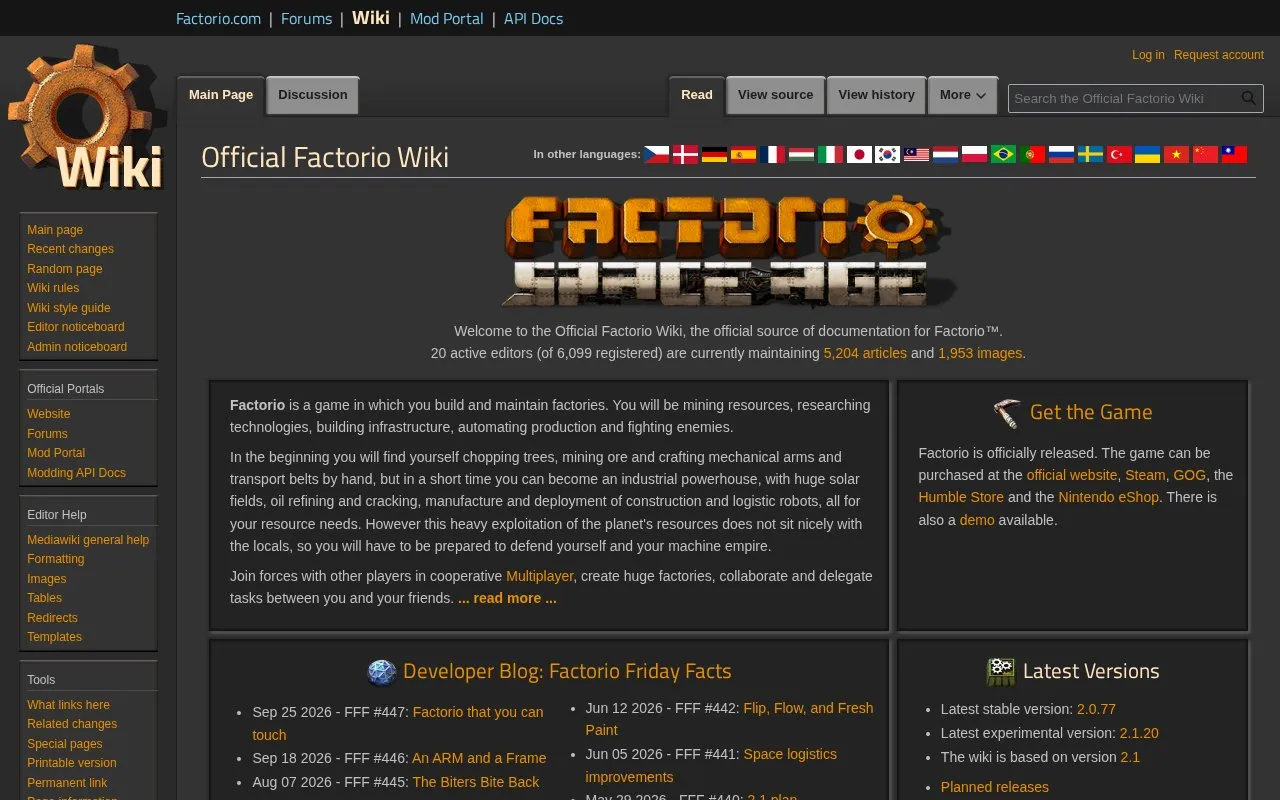This screenshot has width=1280, height=800.
Task: Click the globe icon beside Developer Blog
Action: point(381,672)
